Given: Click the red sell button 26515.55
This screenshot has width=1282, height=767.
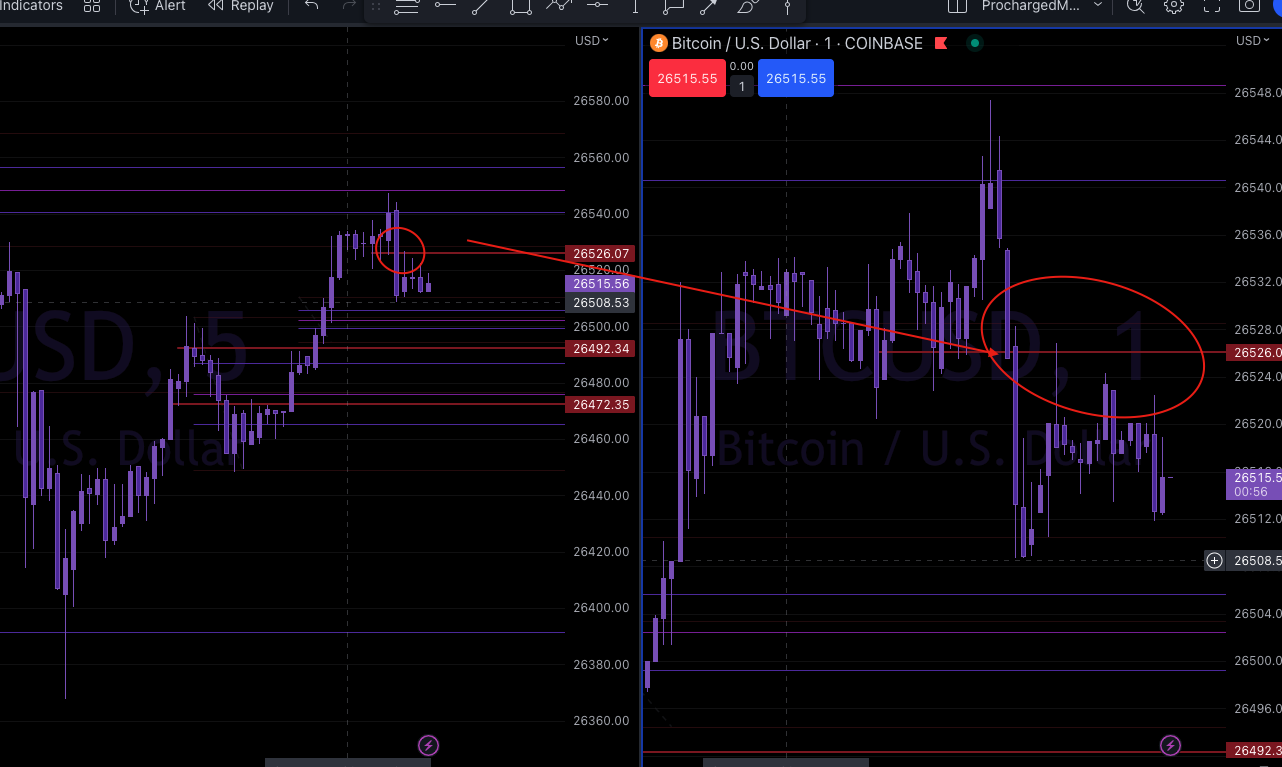Looking at the screenshot, I should point(687,78).
